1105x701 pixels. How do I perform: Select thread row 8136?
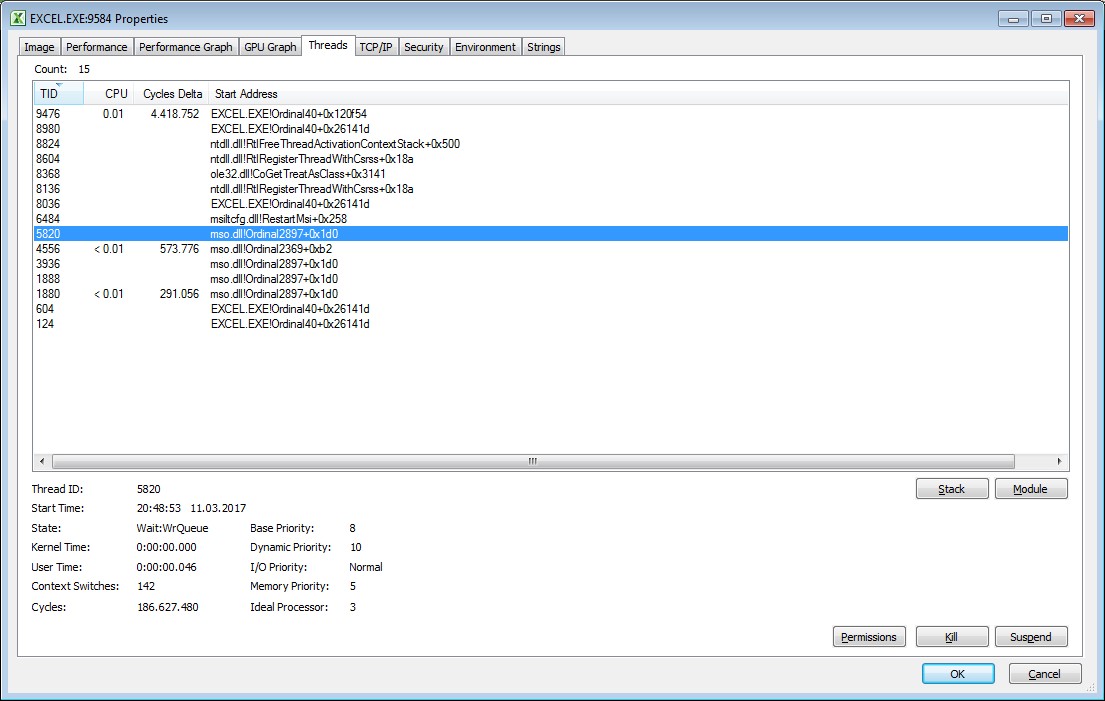tap(551, 189)
